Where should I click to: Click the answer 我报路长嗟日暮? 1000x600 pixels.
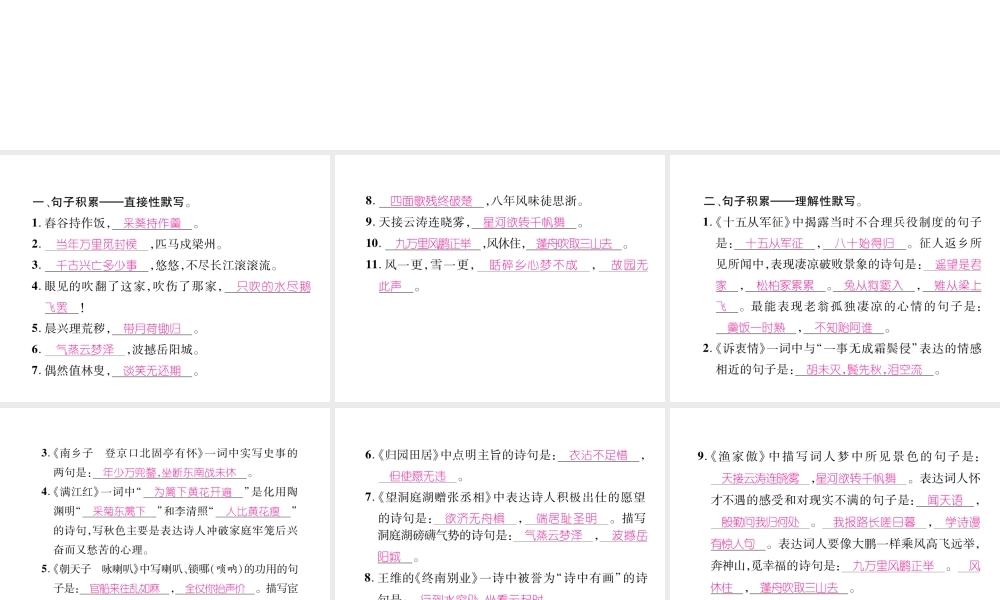click(x=874, y=522)
